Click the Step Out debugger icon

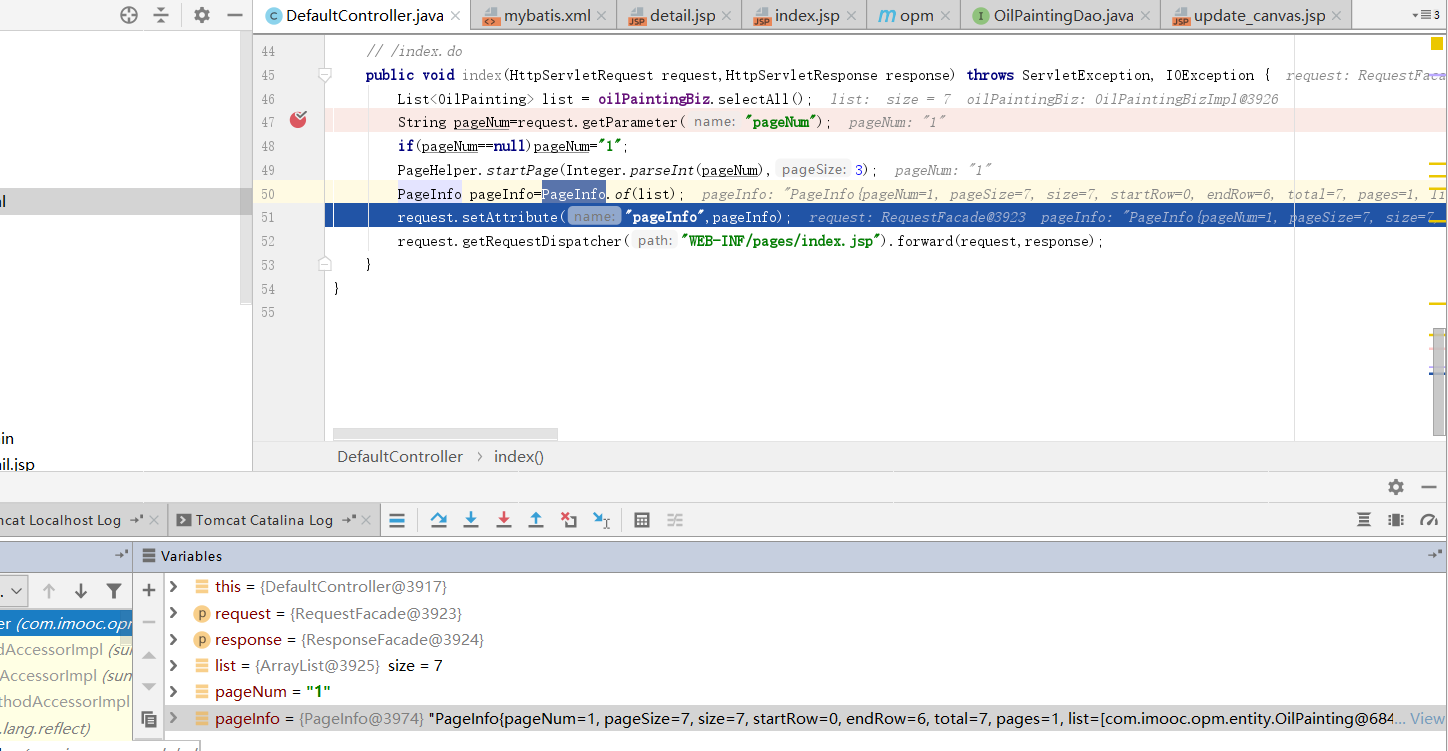pos(536,520)
